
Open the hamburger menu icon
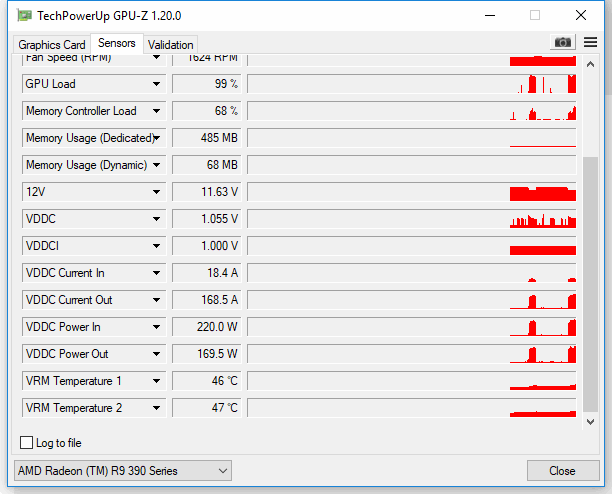click(x=590, y=42)
